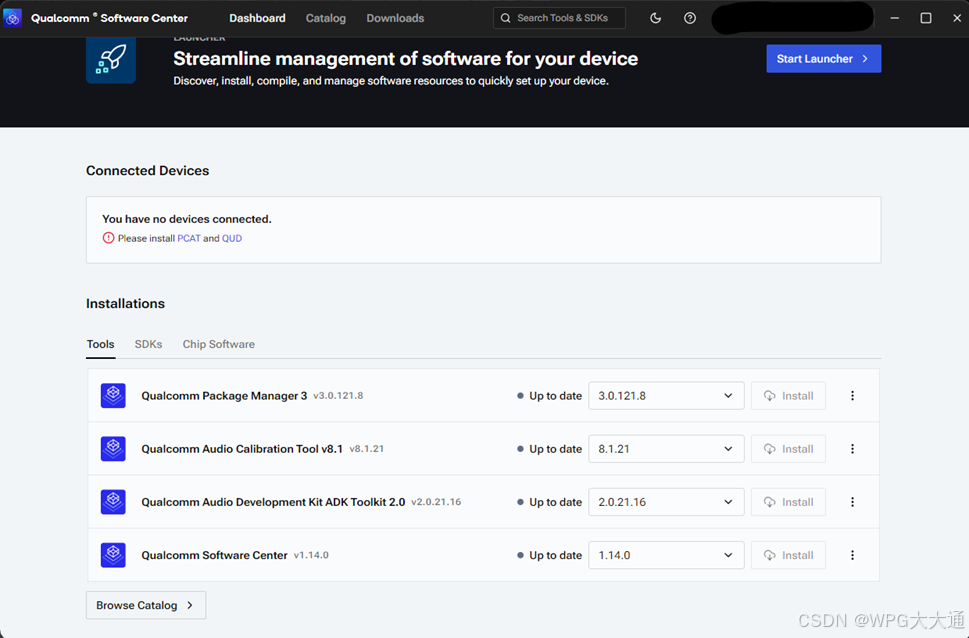Screen dimensions: 969x638
Task: Open more options for ADK Toolkit 2.0
Action: click(x=852, y=502)
